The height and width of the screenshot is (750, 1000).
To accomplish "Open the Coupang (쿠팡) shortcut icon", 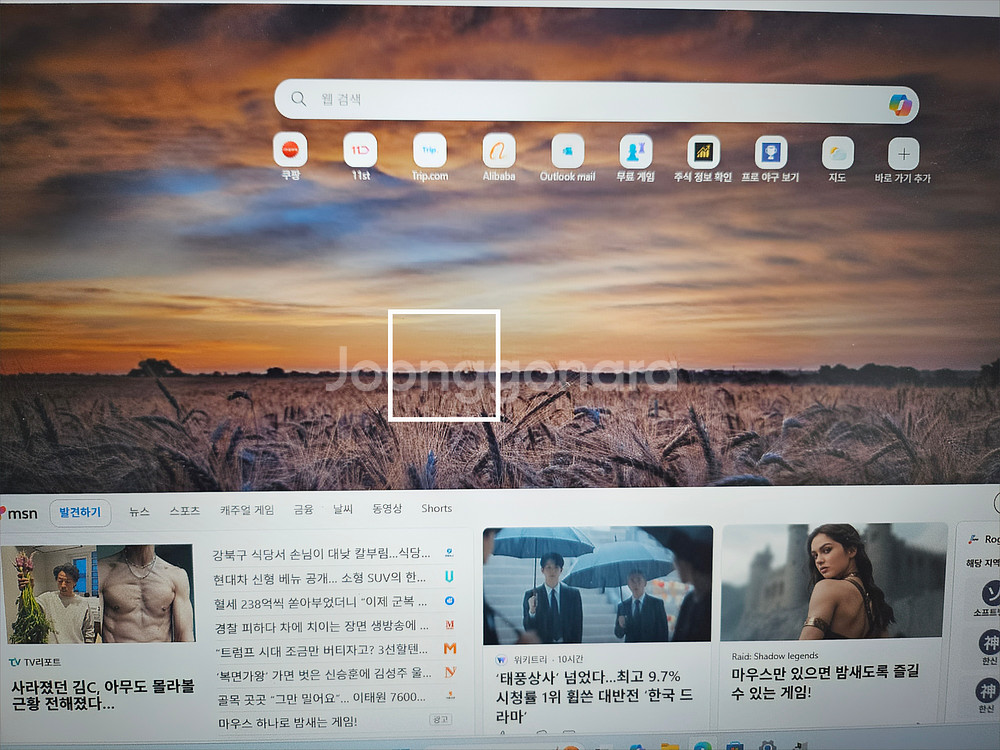I will (290, 150).
